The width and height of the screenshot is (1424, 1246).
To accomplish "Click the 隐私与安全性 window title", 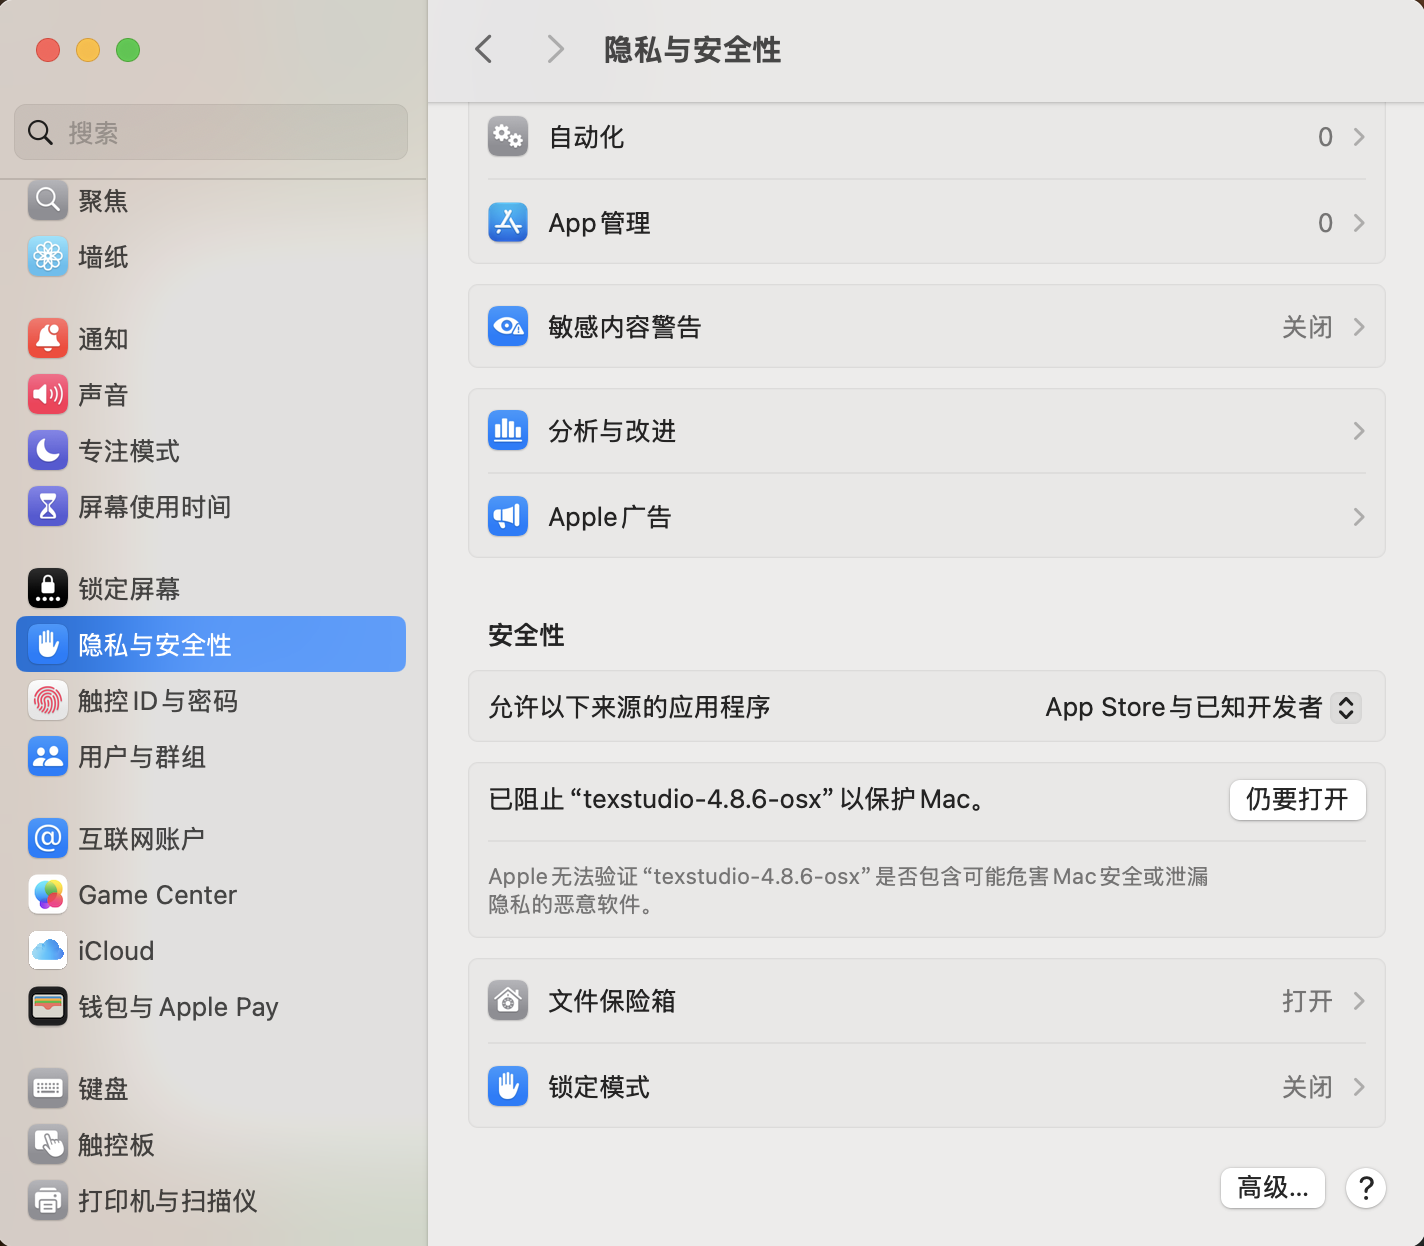I will click(x=692, y=49).
